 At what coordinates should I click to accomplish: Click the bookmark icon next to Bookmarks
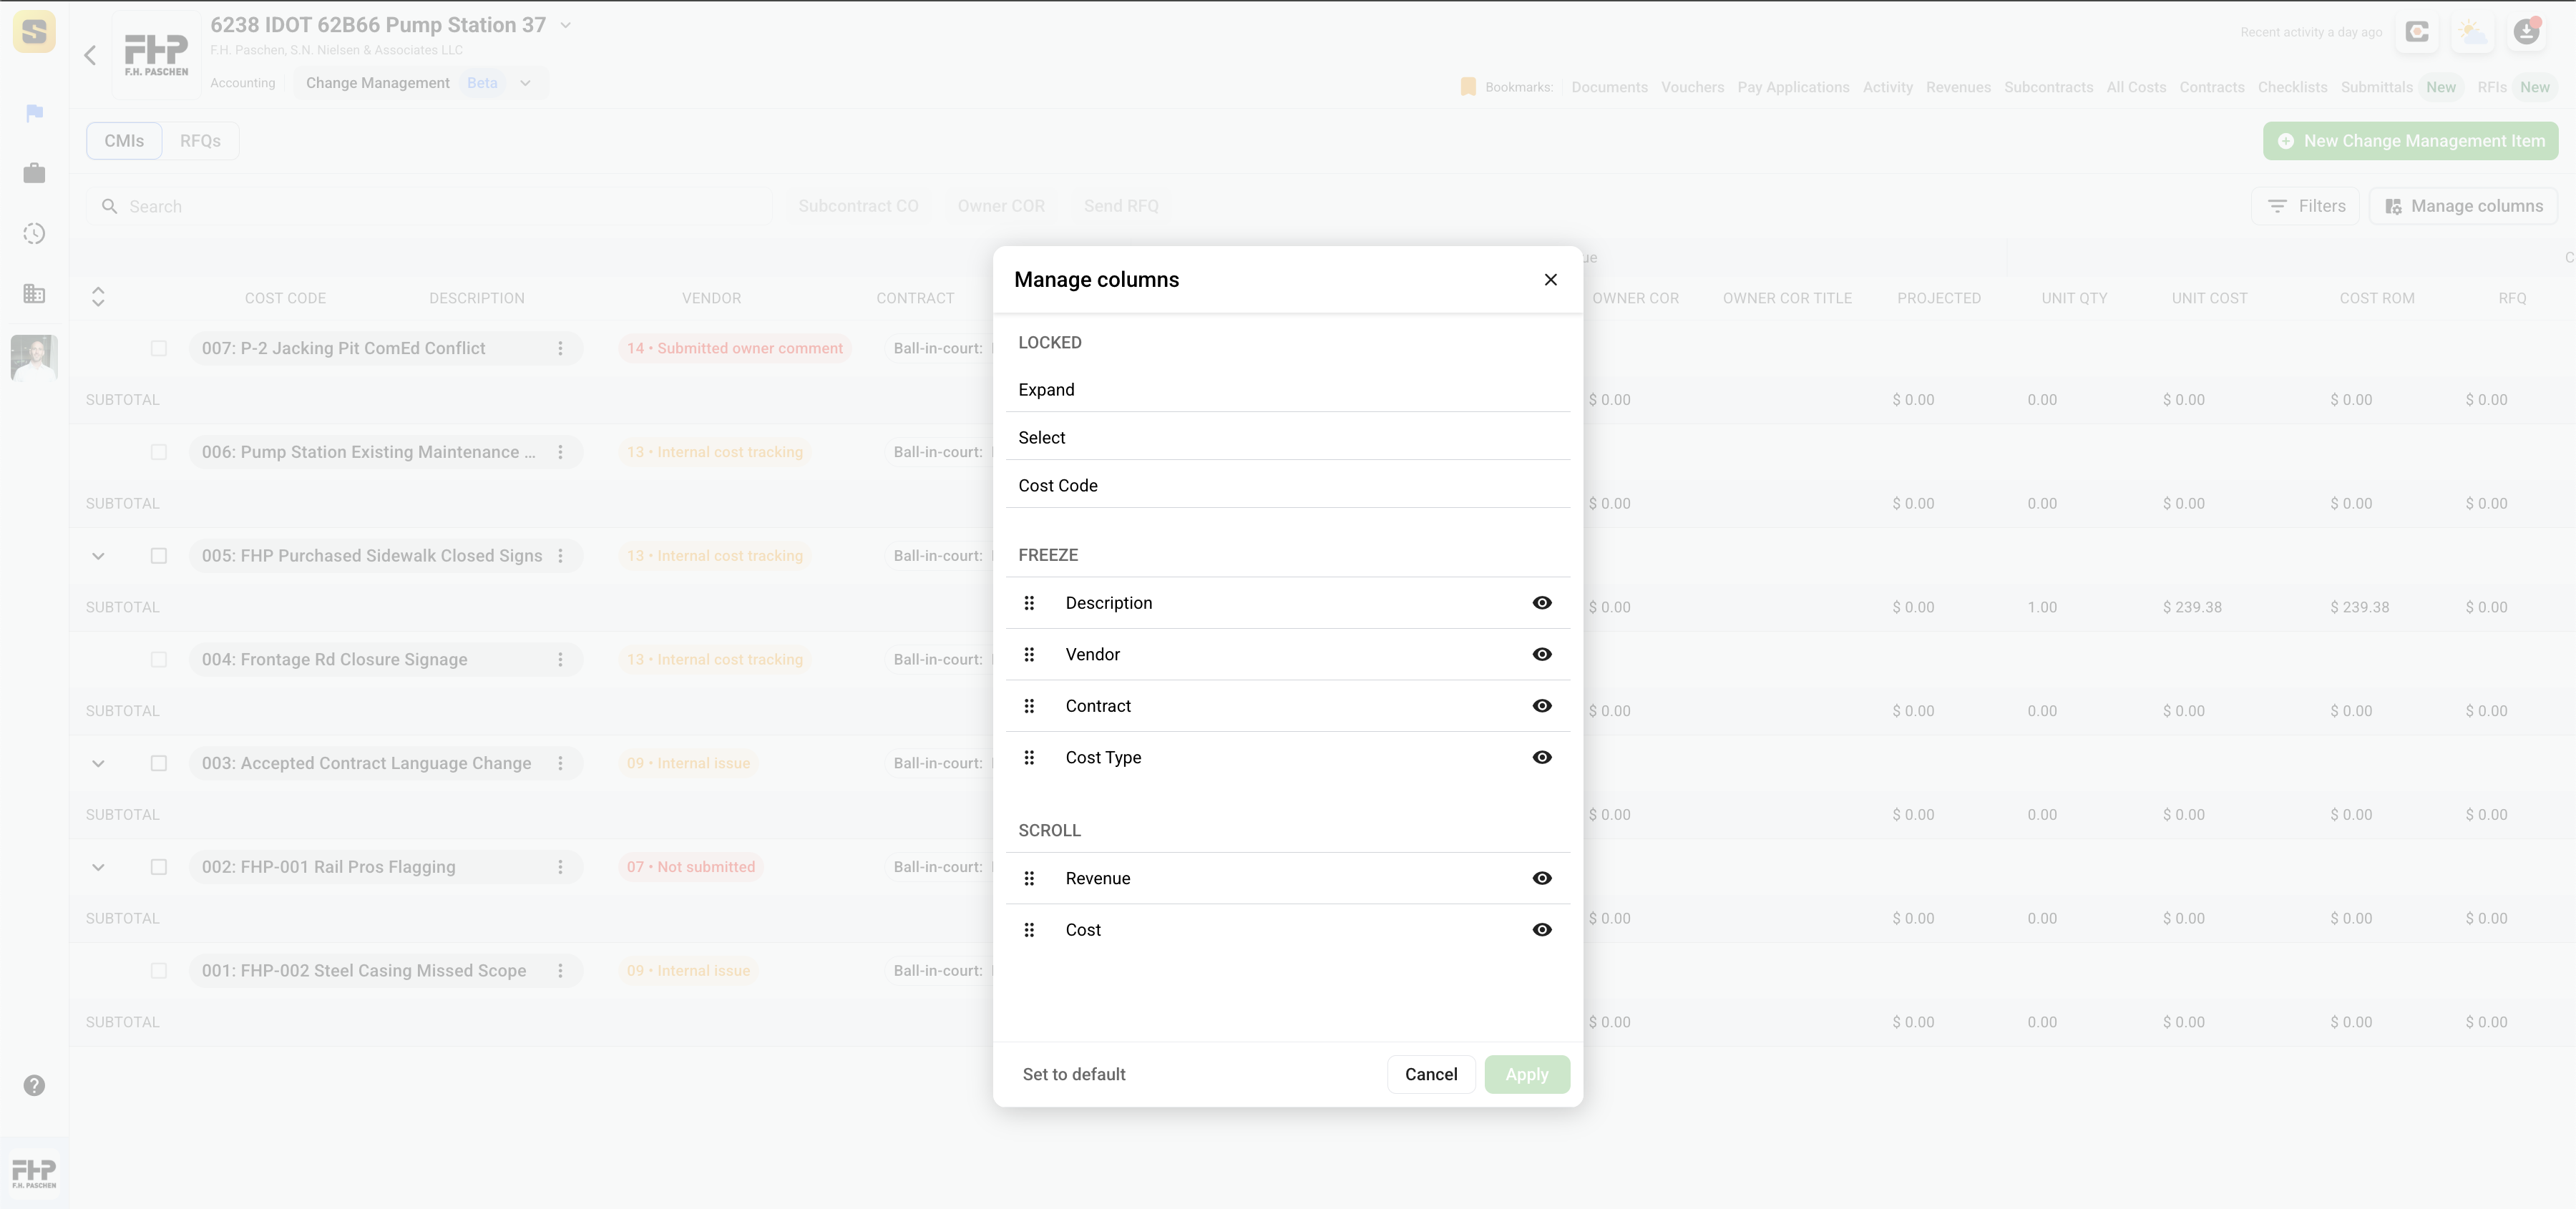click(1468, 87)
